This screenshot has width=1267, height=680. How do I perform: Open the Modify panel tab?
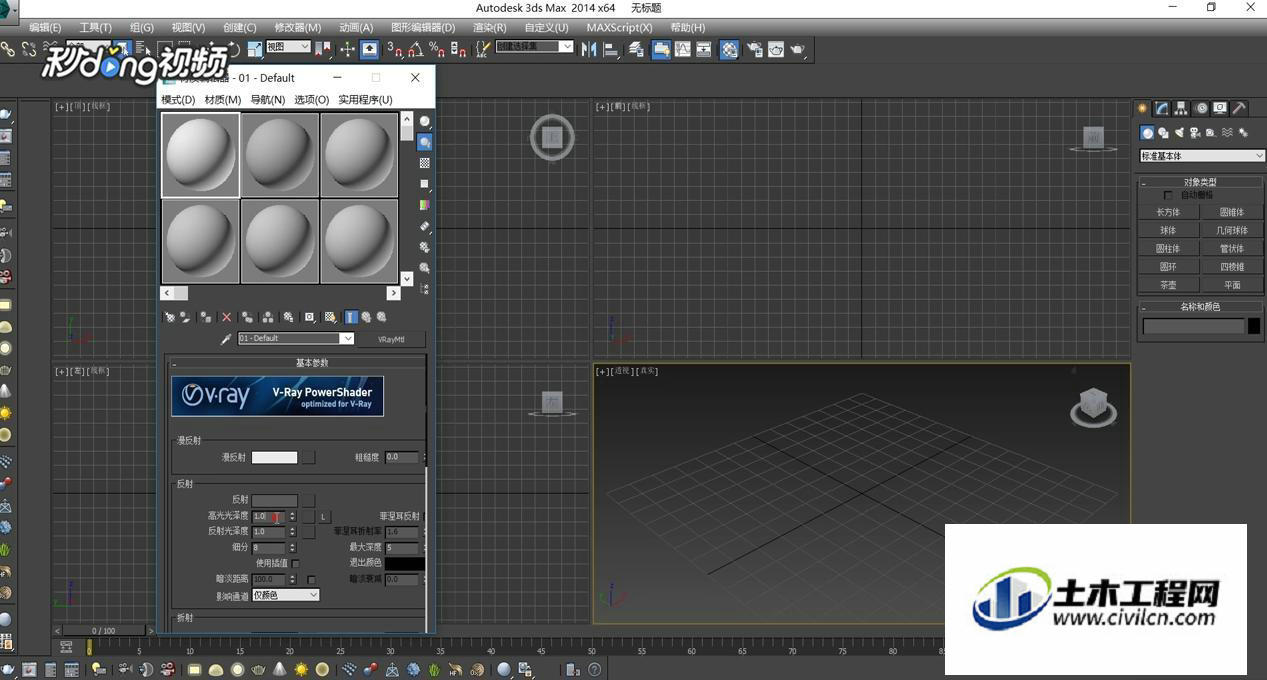coord(1162,108)
